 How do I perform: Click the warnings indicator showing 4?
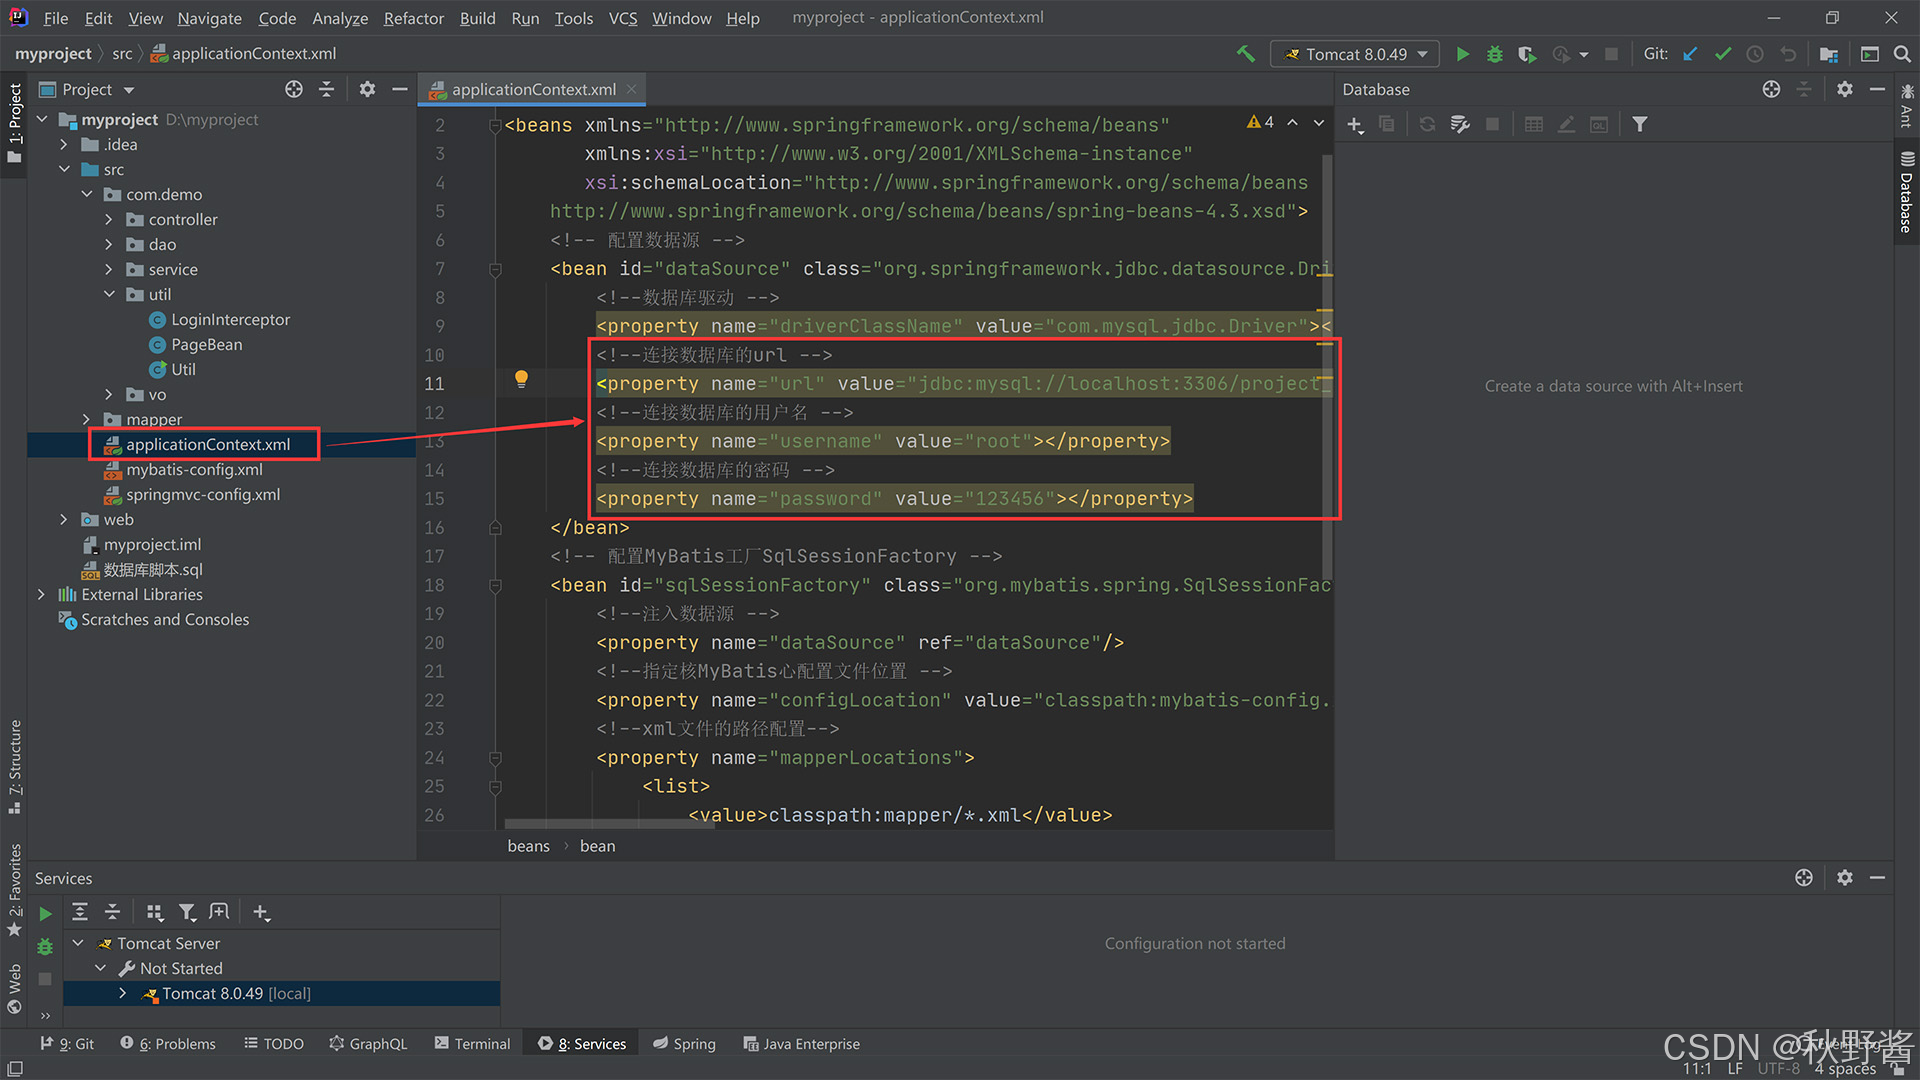point(1260,122)
